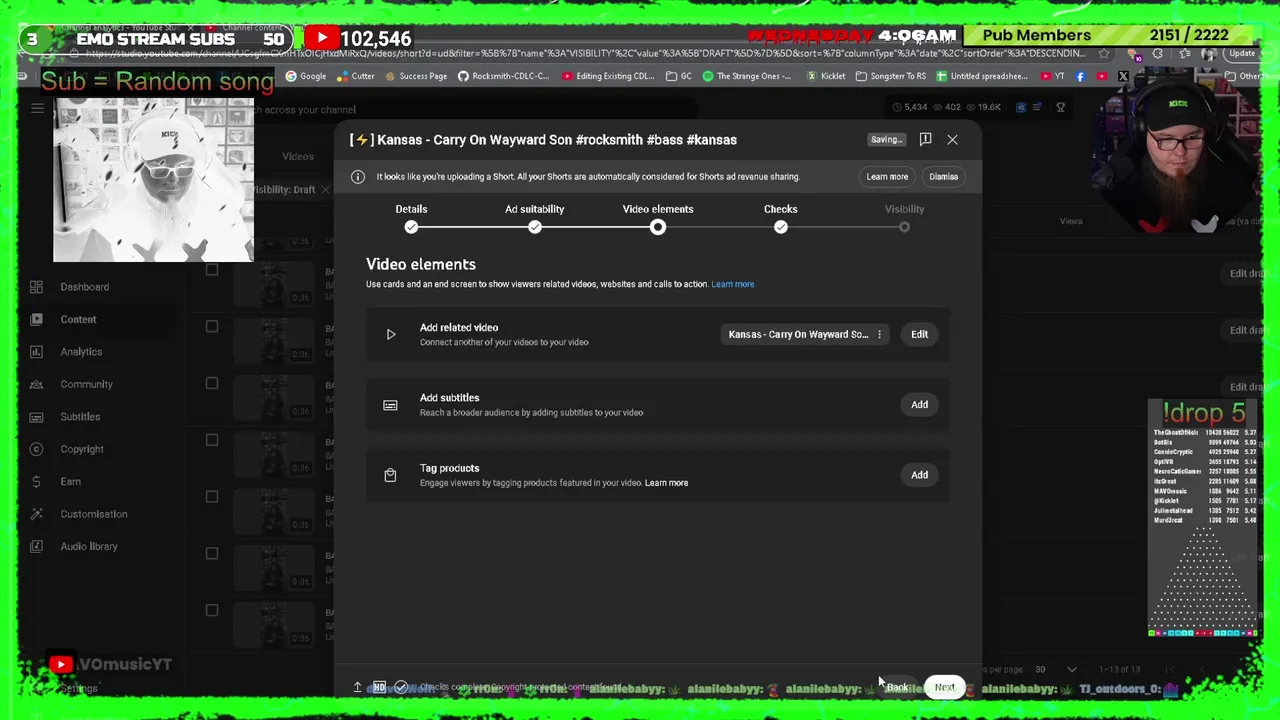
Task: Click the HD processing icon in footer
Action: pos(379,687)
